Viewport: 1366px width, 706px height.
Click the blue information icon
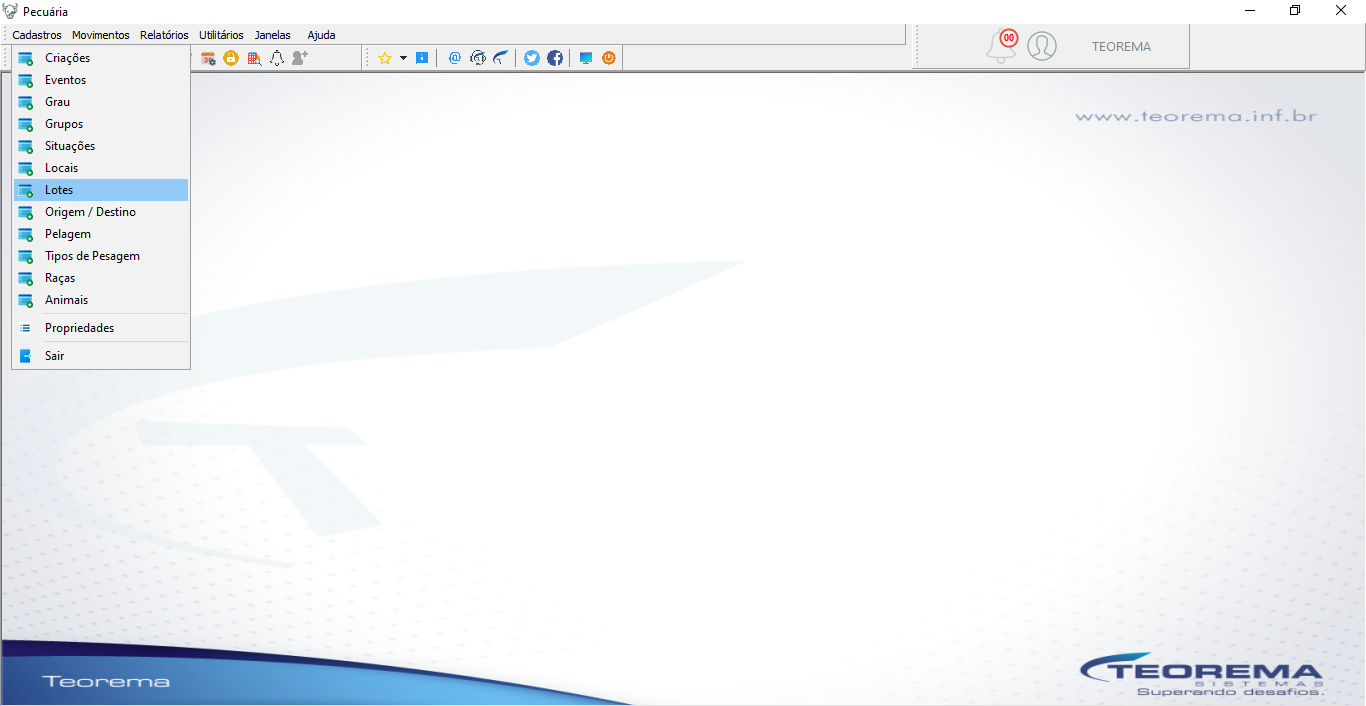point(422,58)
